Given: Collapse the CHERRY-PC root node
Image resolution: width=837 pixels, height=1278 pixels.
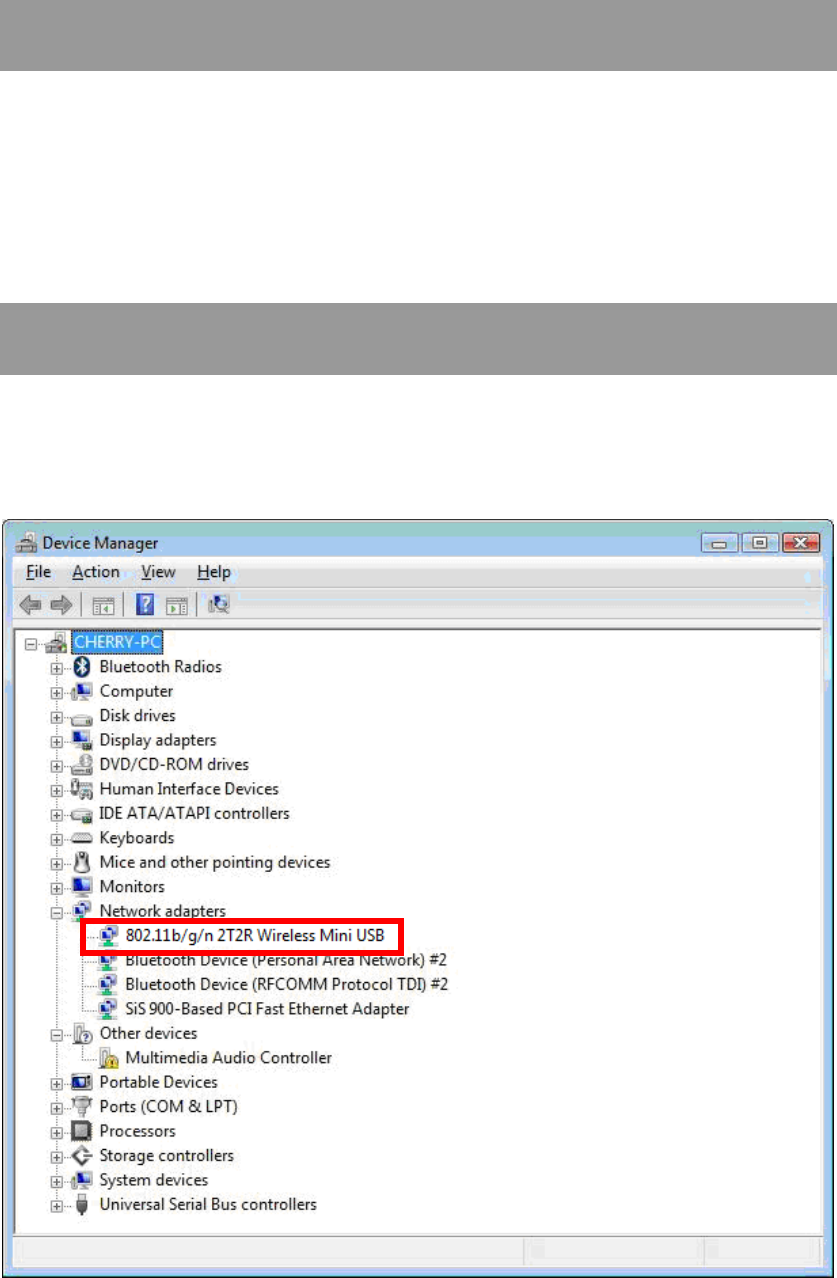Looking at the screenshot, I should click(29, 643).
